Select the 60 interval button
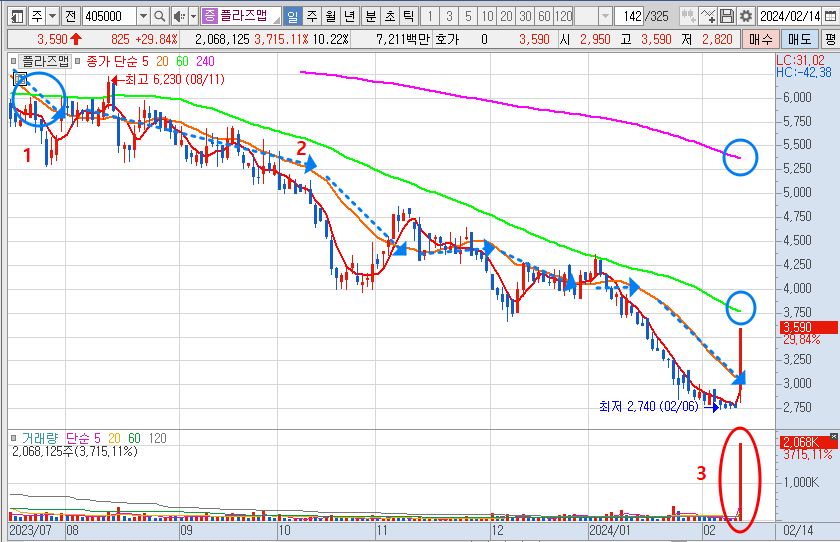The width and height of the screenshot is (840, 542). point(544,17)
